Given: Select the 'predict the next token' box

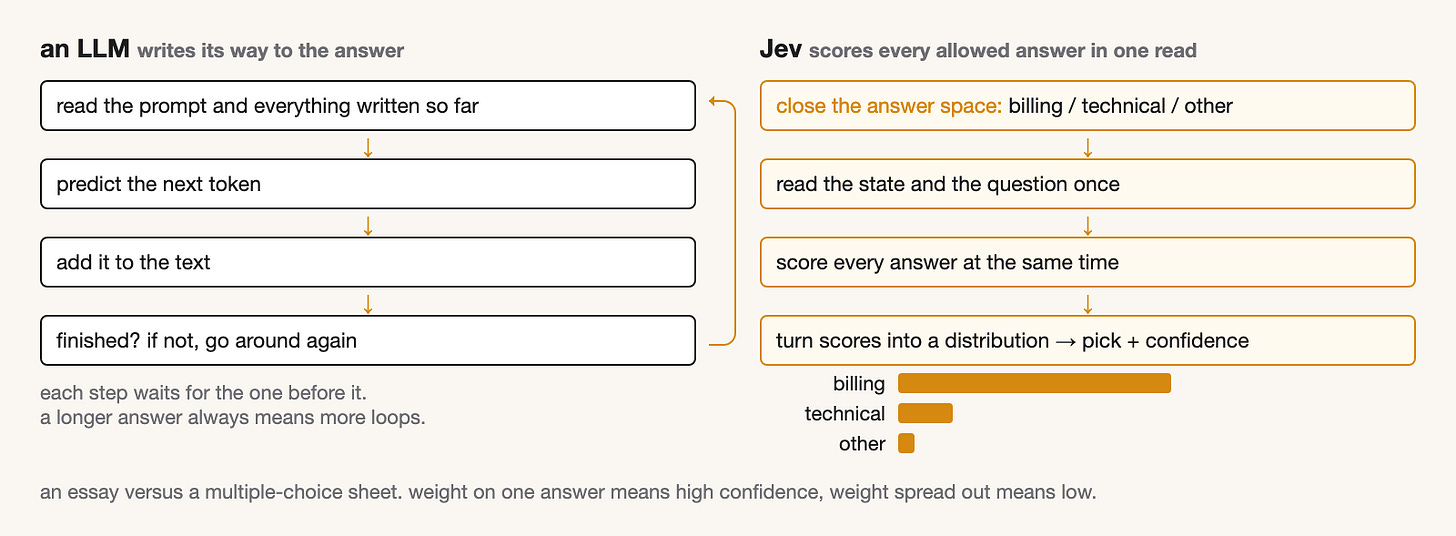Looking at the screenshot, I should point(368,184).
